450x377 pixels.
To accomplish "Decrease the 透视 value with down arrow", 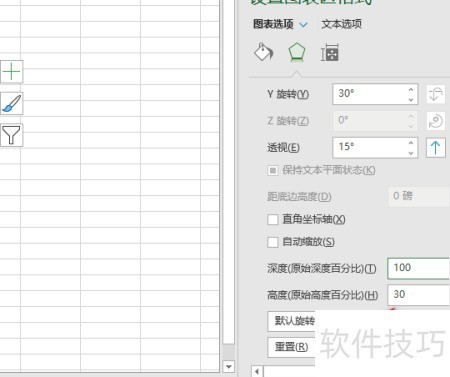I will 411,153.
